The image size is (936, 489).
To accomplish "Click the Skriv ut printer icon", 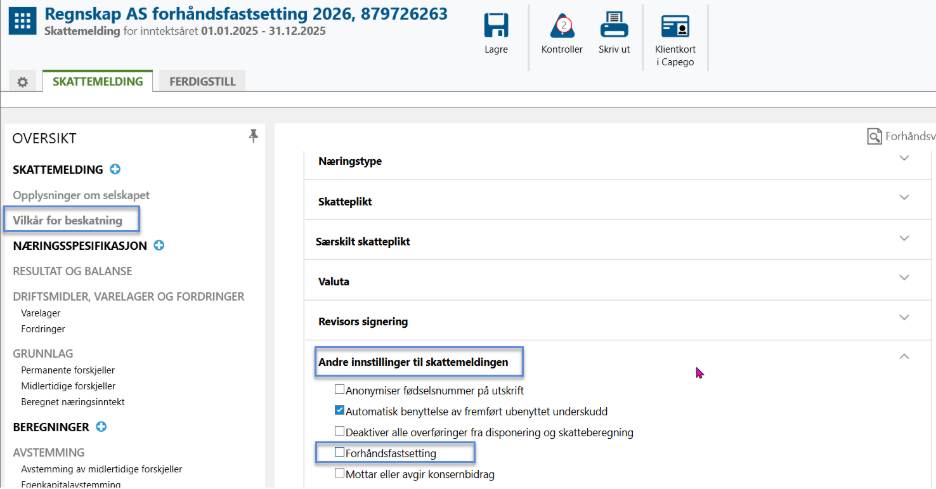I will tap(614, 26).
